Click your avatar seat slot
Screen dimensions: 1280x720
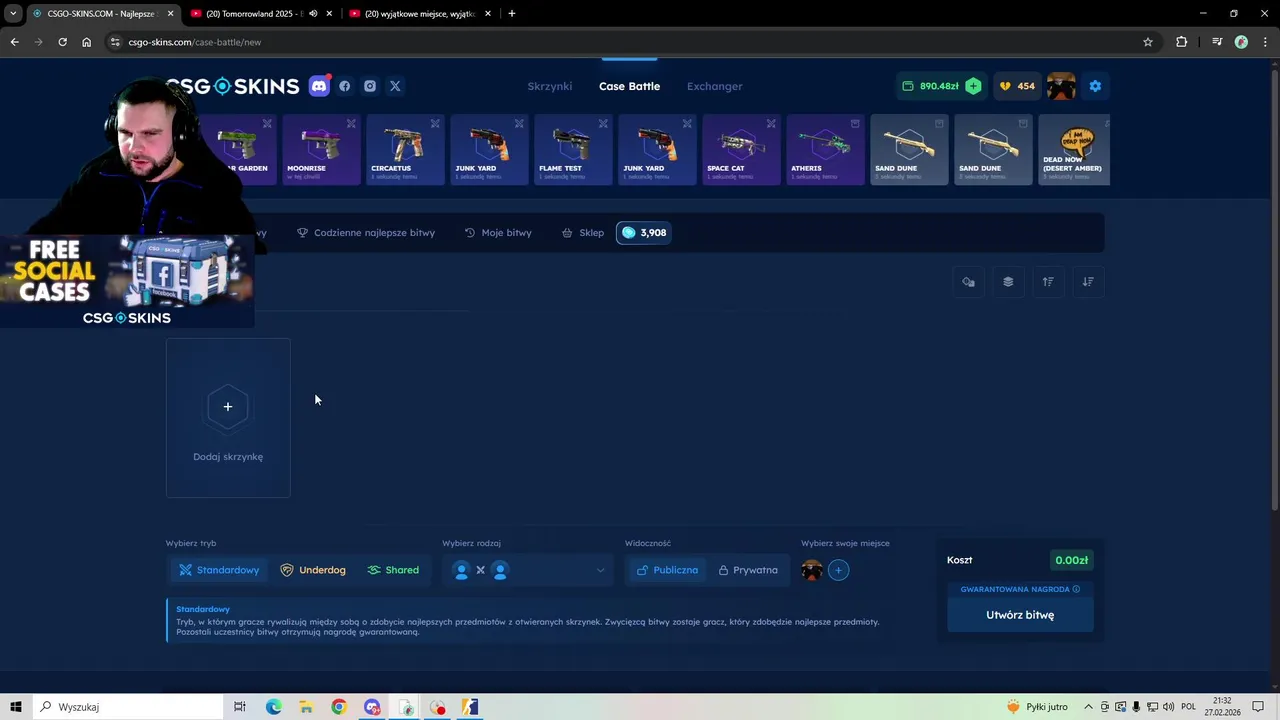[812, 570]
